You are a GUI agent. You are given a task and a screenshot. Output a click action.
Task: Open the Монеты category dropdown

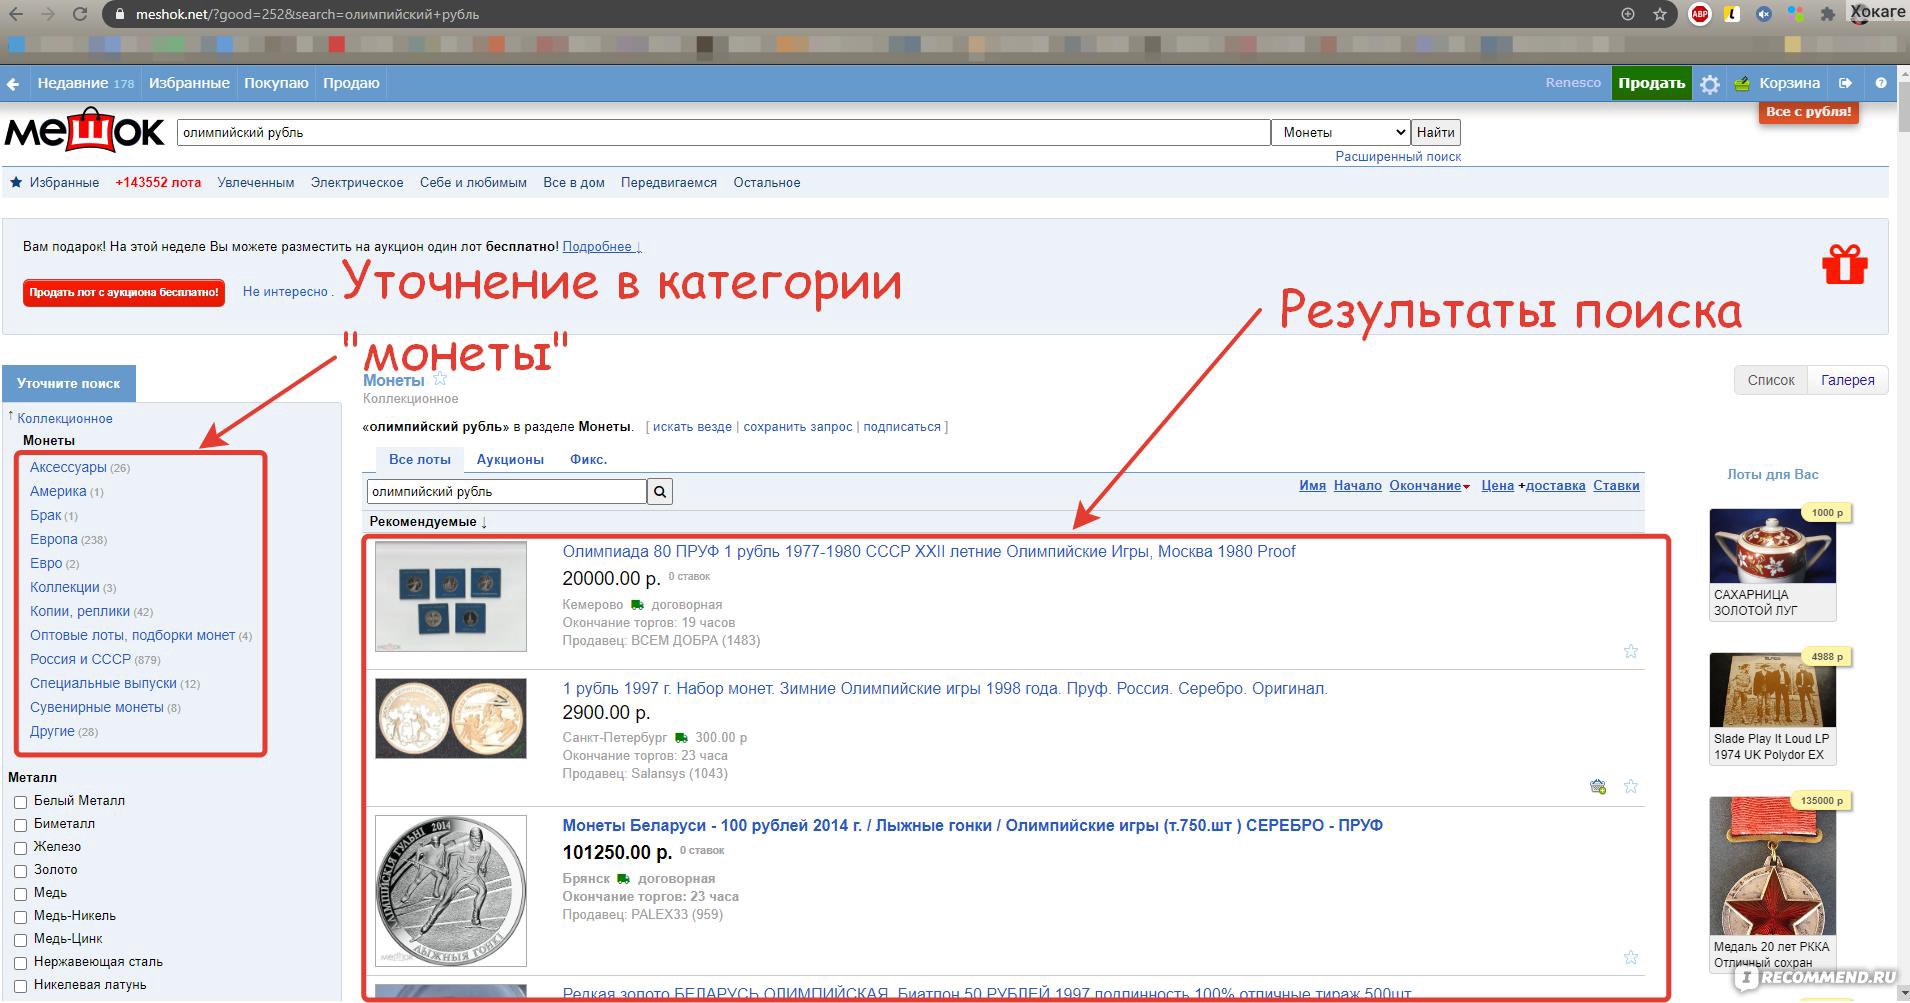click(1341, 132)
